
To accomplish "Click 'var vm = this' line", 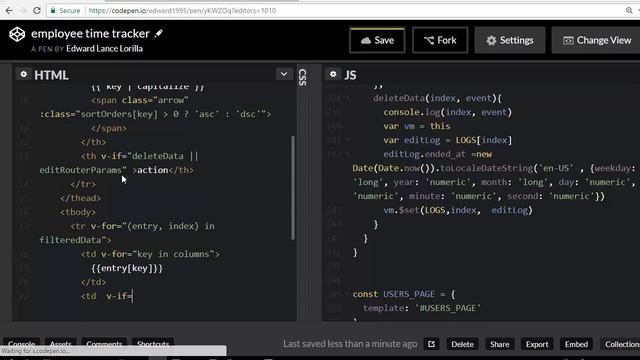I will pos(417,126).
